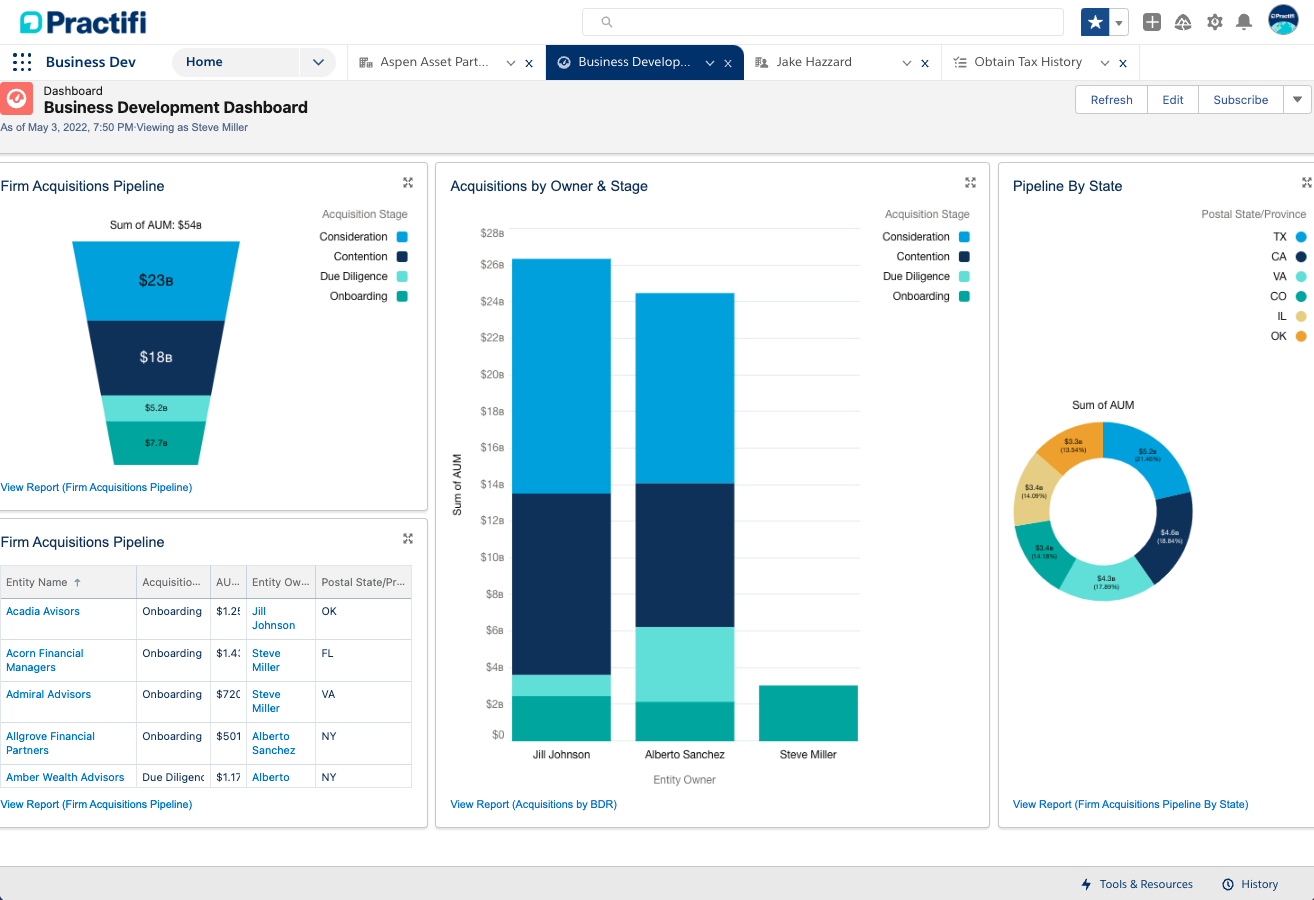Expand the Firm Acquisitions Pipeline table widget
The image size is (1314, 900).
(x=408, y=539)
